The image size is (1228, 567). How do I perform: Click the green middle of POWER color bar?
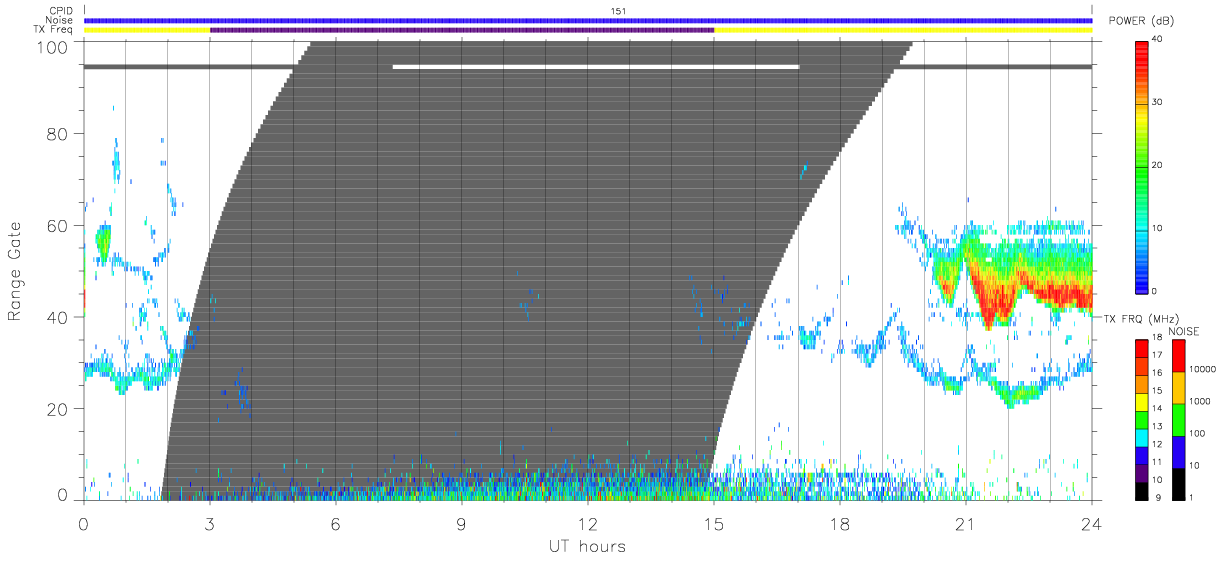click(1143, 165)
